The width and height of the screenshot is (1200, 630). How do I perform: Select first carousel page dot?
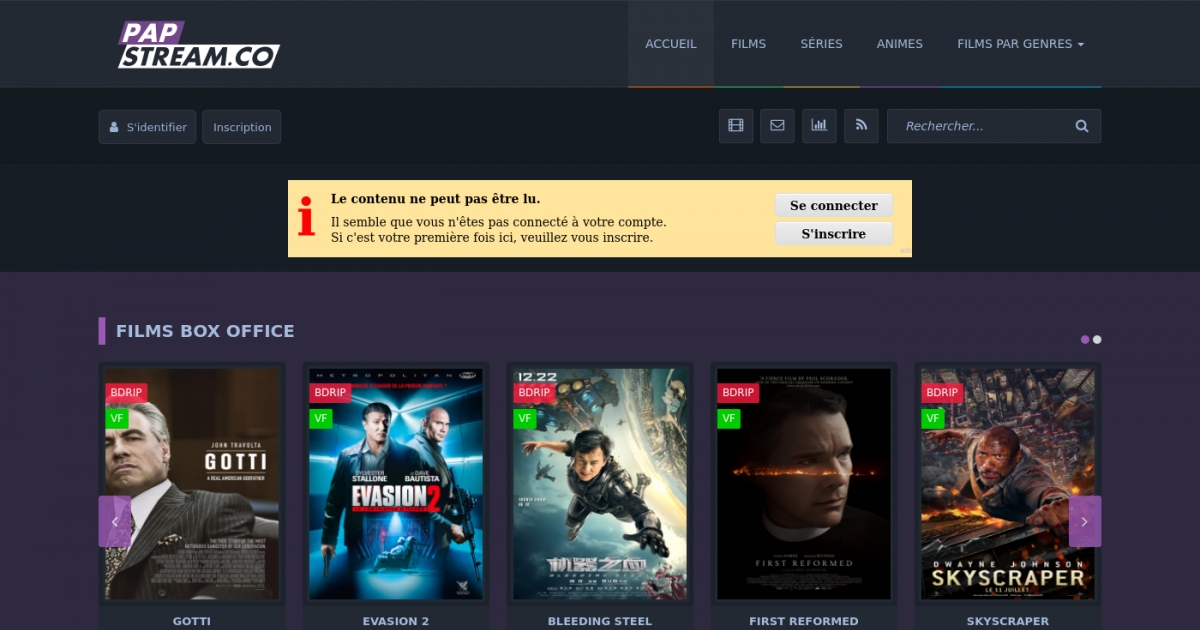(1085, 339)
